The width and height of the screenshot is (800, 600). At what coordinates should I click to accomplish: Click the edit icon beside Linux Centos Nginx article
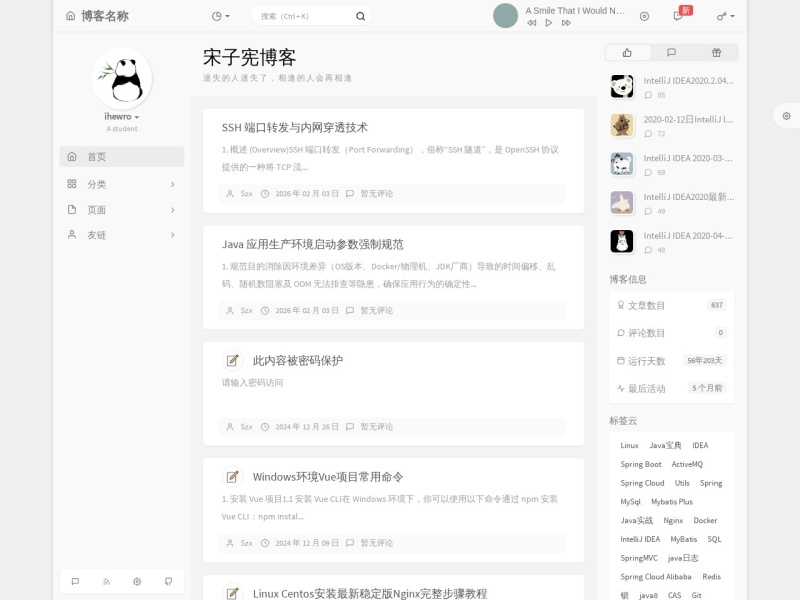232,593
